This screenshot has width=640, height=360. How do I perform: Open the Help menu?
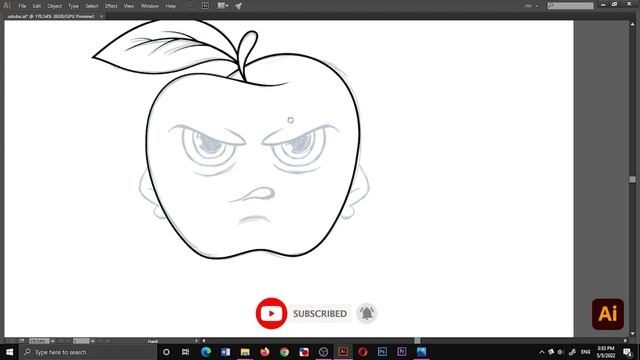[x=171, y=6]
